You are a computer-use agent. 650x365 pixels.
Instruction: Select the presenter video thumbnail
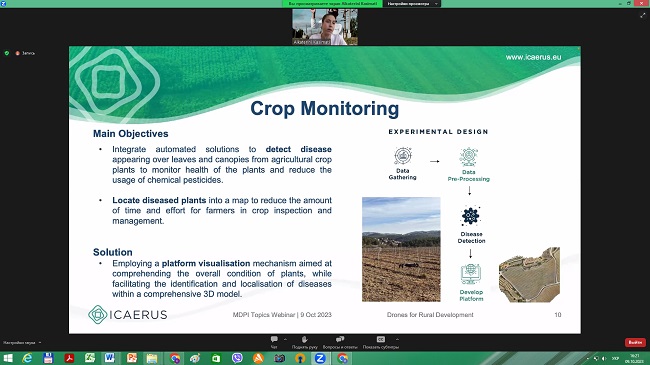(325, 27)
